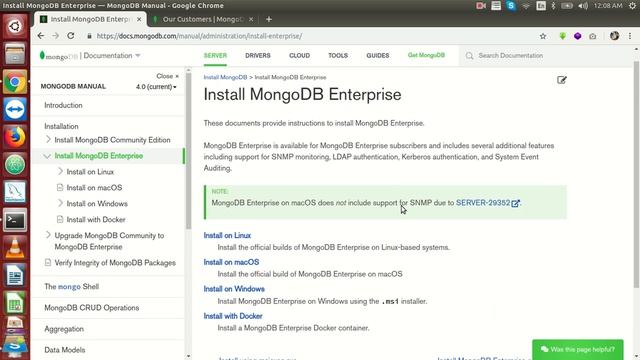Open the Aggregation section
This screenshot has width=640, height=360.
[x=64, y=329]
